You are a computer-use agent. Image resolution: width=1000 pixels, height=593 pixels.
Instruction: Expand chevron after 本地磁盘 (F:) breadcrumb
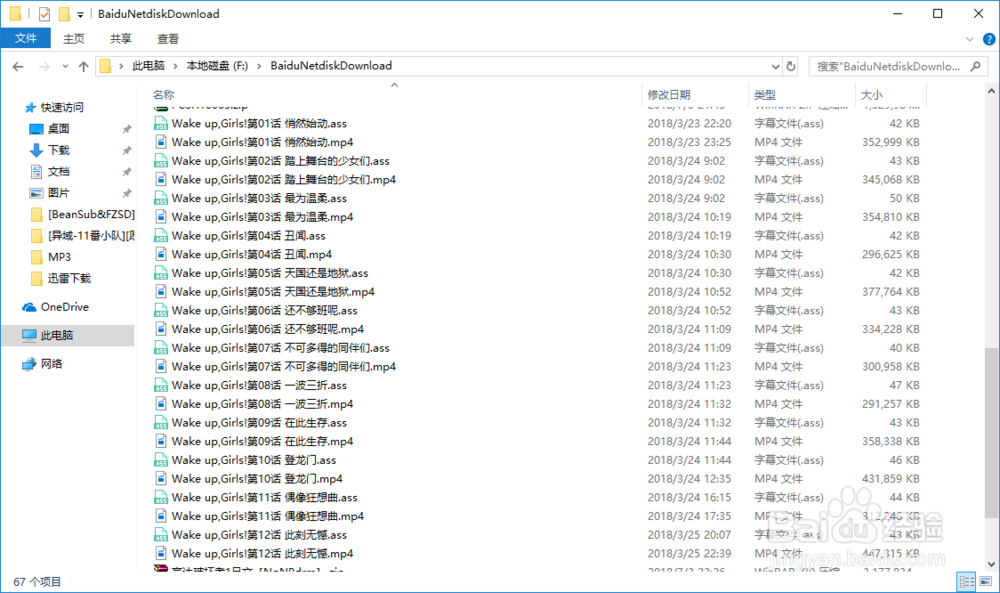click(259, 66)
